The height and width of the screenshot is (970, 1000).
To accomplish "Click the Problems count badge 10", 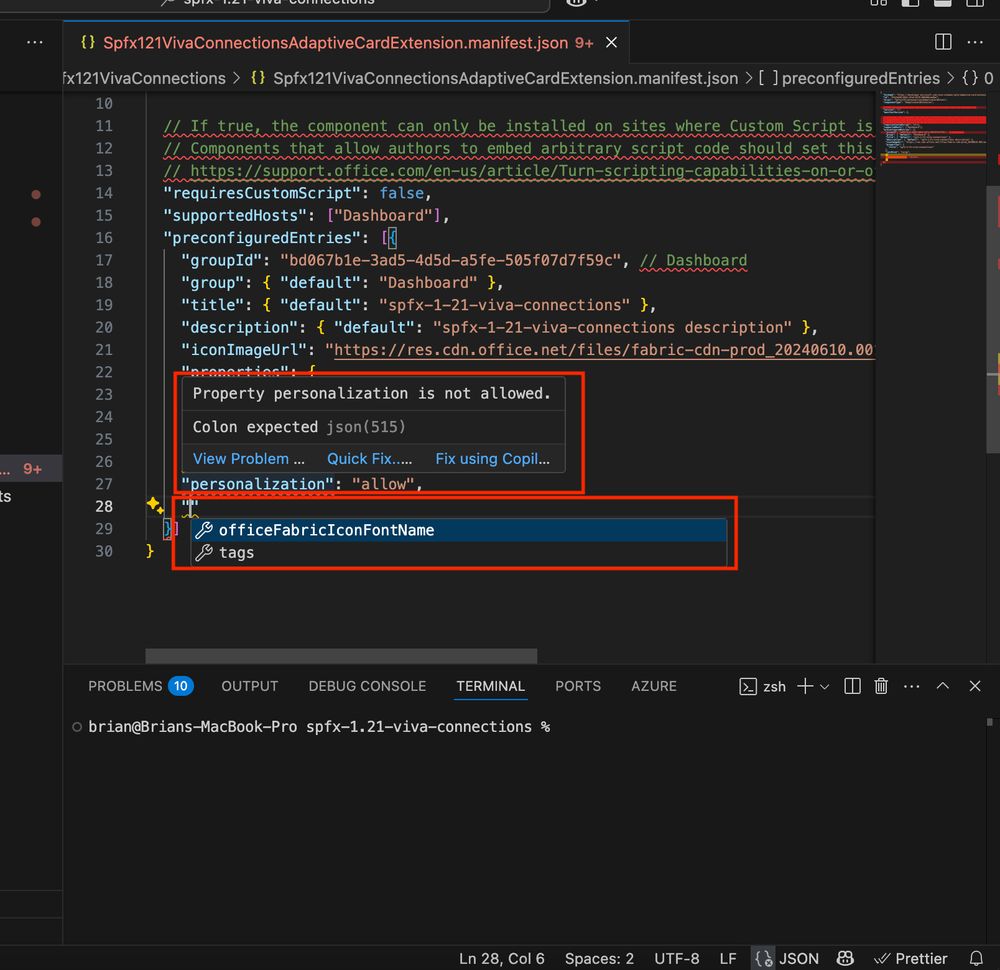I will pyautogui.click(x=180, y=686).
